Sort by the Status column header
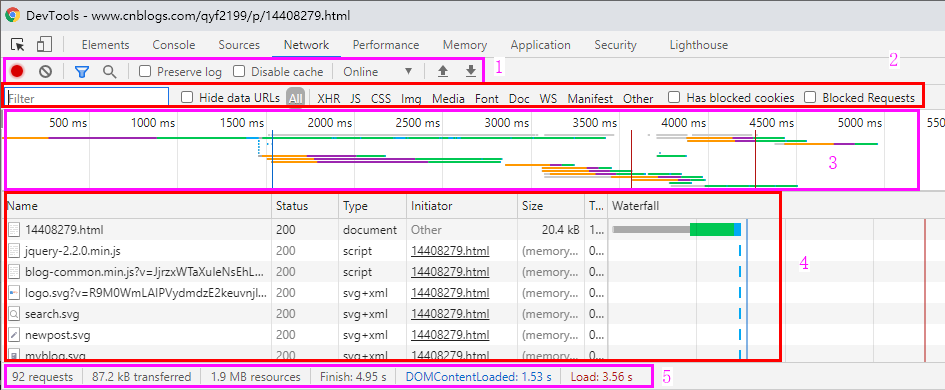945x390 pixels. coord(305,206)
